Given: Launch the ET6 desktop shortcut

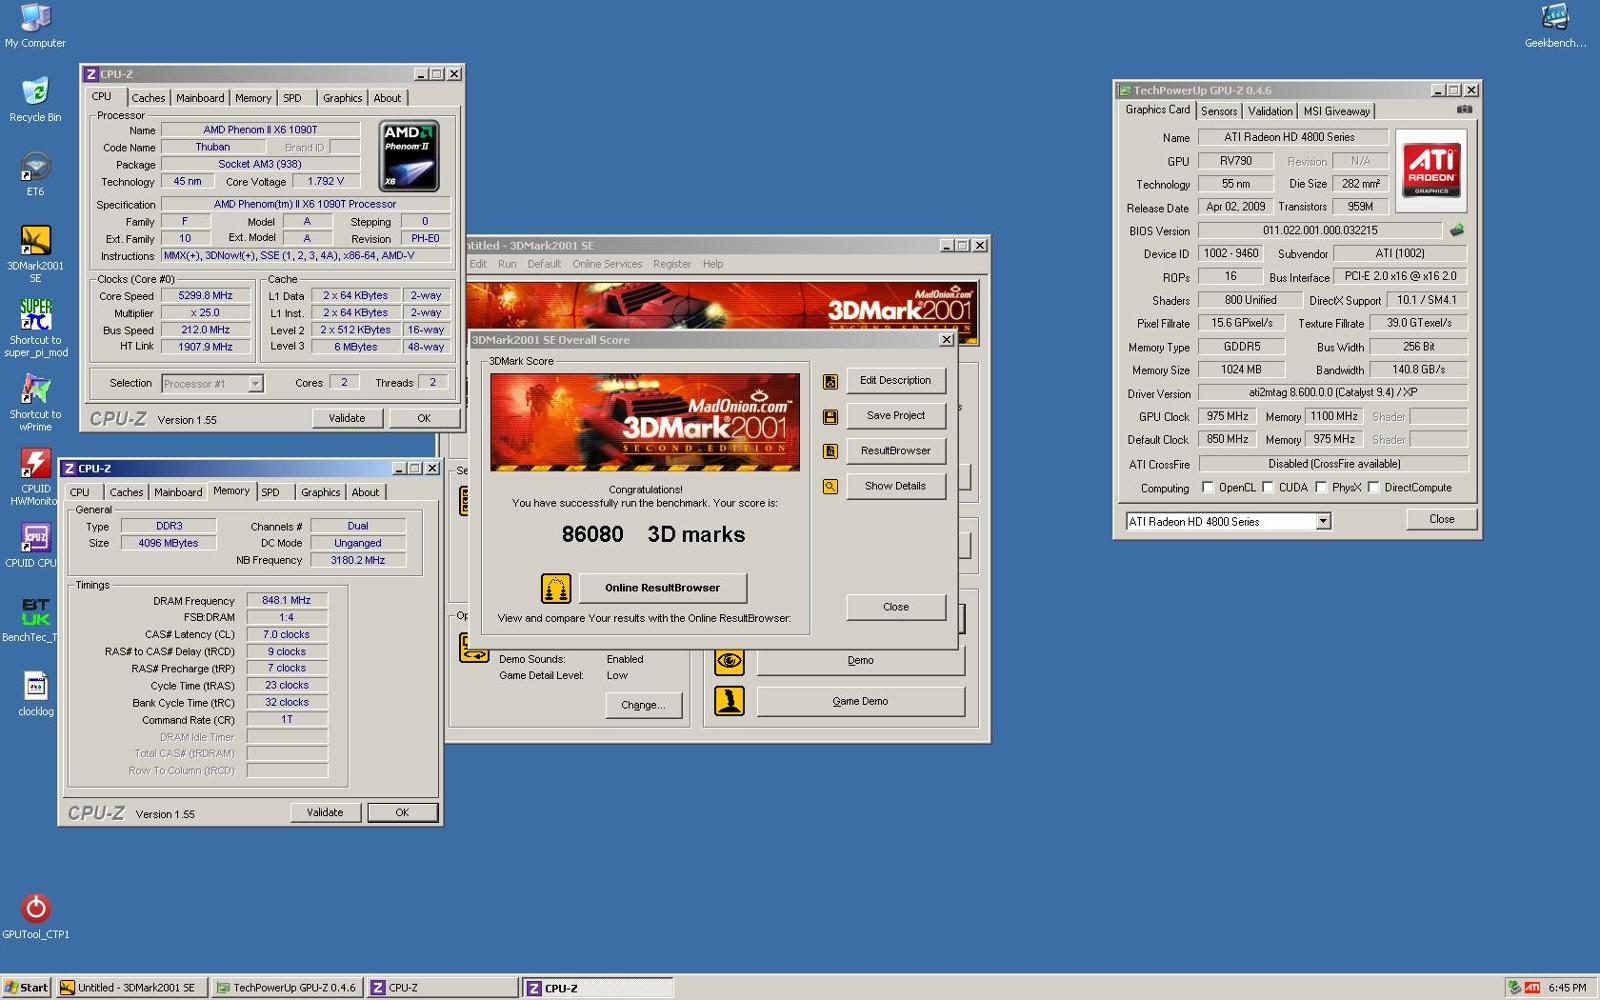Looking at the screenshot, I should [35, 174].
